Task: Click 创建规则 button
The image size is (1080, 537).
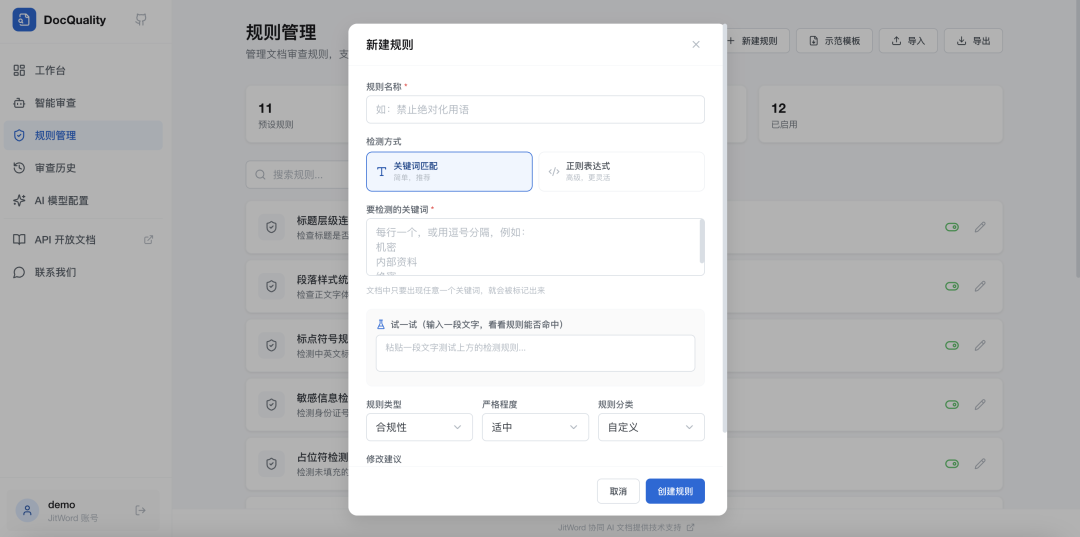Action: (x=675, y=492)
